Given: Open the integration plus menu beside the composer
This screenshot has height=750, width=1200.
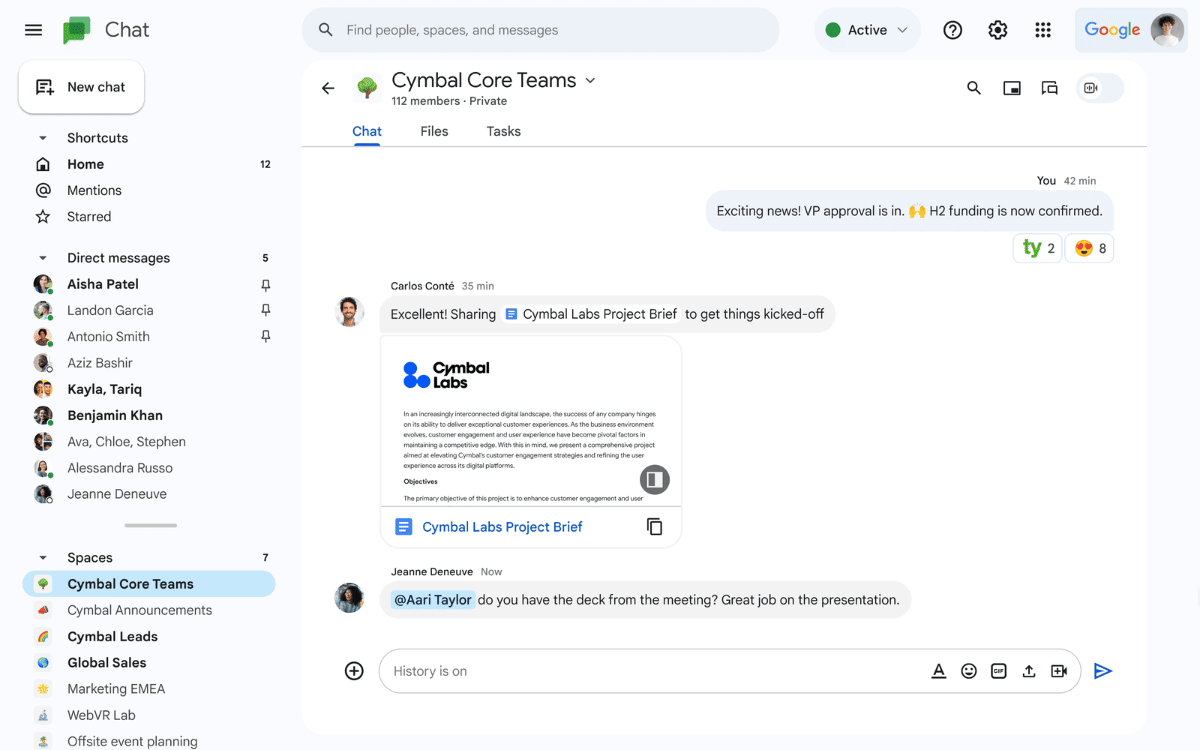Looking at the screenshot, I should (x=354, y=671).
